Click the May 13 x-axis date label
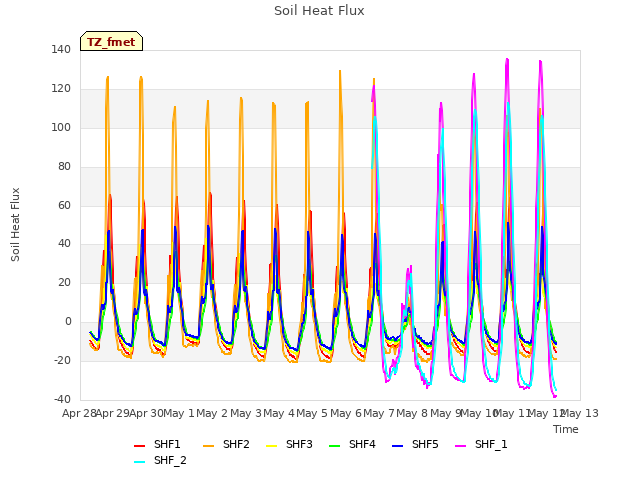Image resolution: width=640 pixels, height=480 pixels. (580, 413)
